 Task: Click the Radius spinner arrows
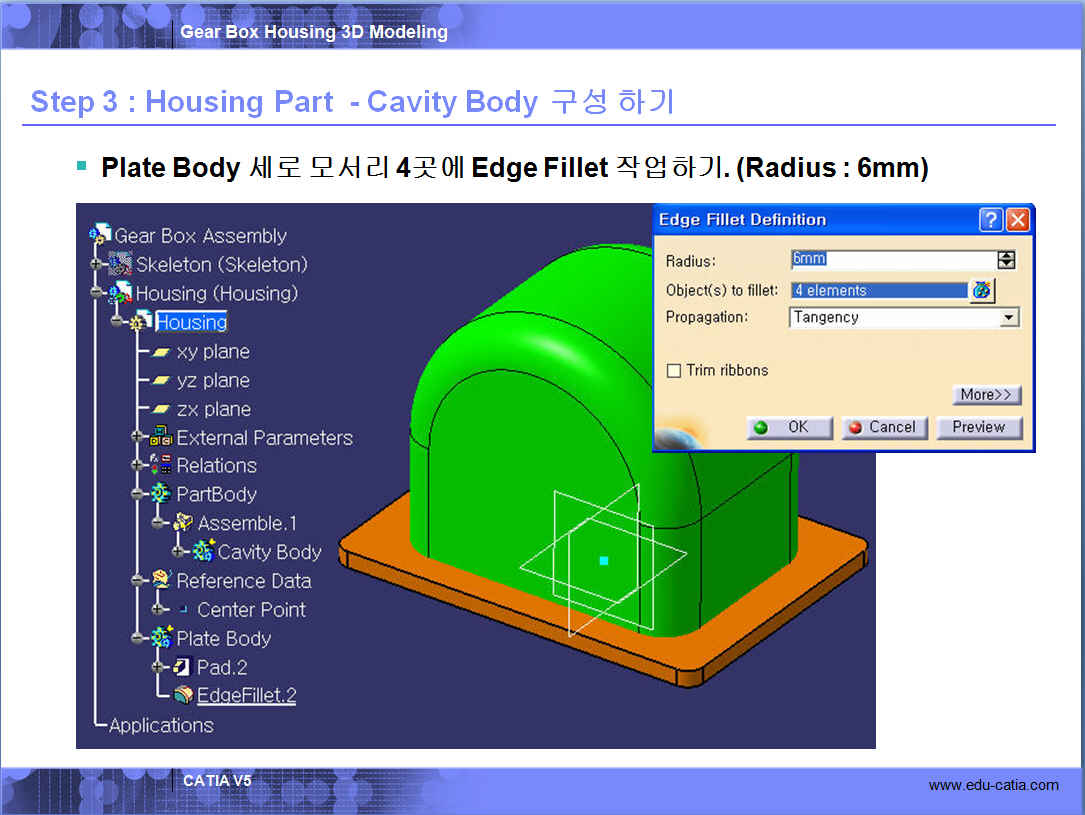click(x=1006, y=260)
